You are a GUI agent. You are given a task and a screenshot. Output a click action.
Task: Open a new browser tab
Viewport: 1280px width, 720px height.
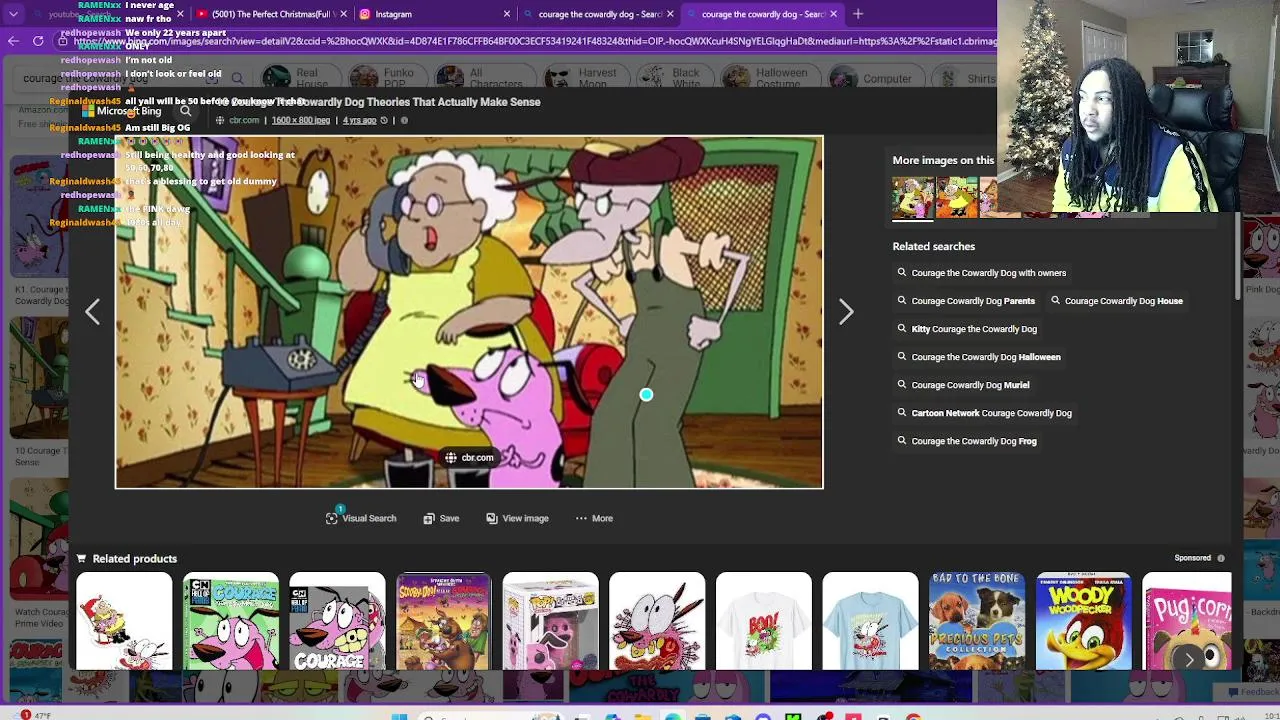pyautogui.click(x=858, y=14)
